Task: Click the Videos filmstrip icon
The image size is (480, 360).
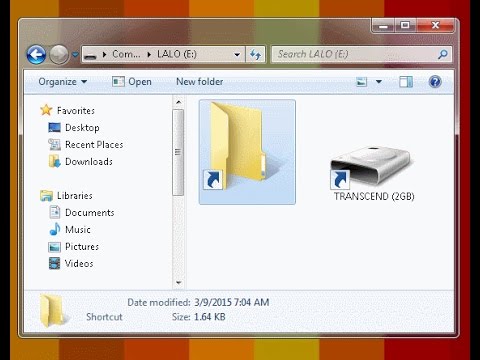Action: click(54, 263)
